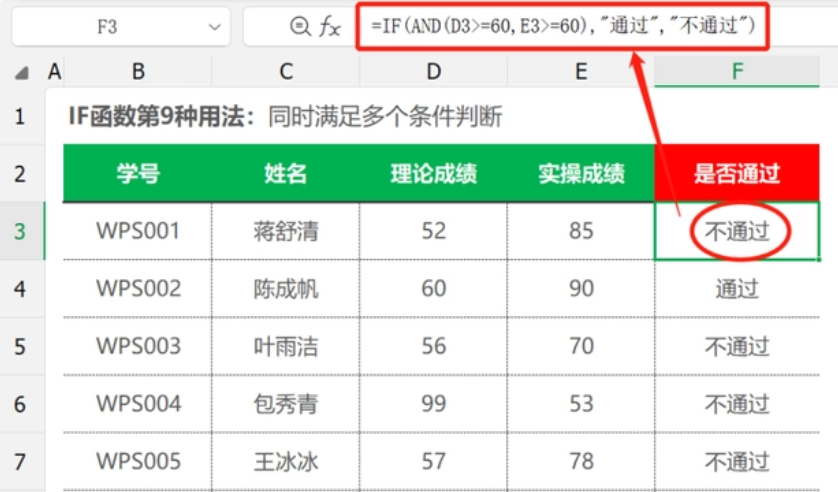838x492 pixels.
Task: Click the select-all triangle corner
Action: click(x=21, y=73)
